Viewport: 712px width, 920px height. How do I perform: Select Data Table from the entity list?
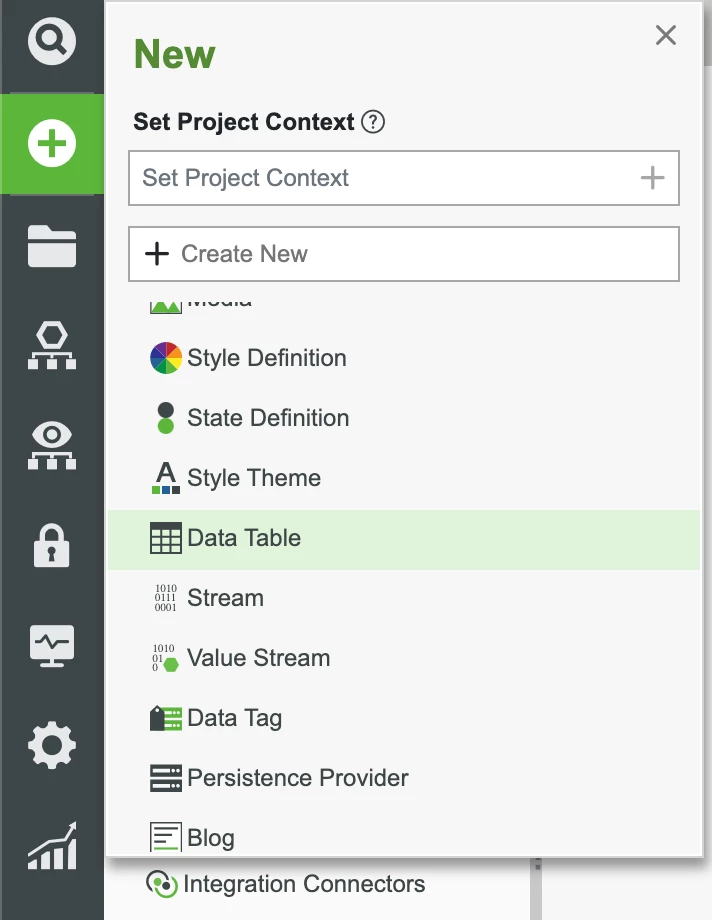(x=244, y=537)
